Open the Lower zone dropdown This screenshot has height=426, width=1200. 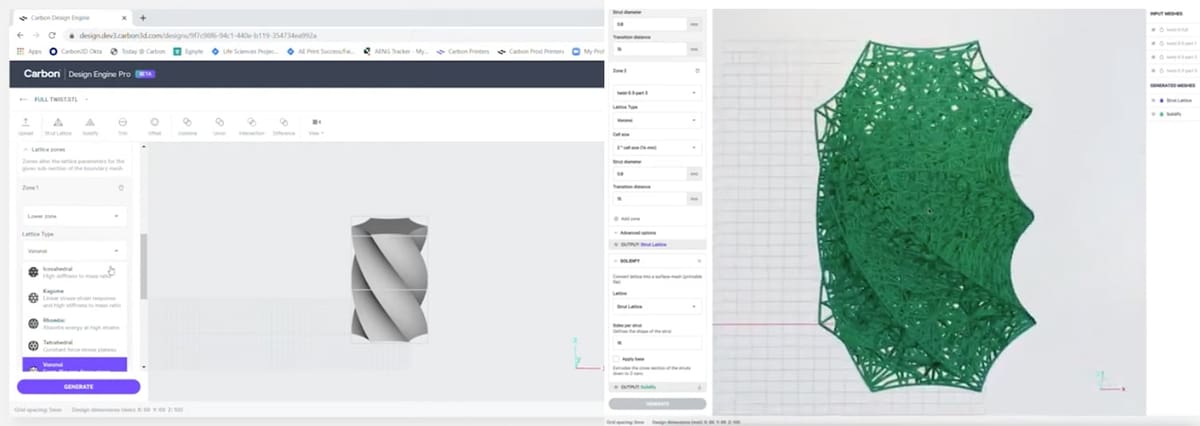coord(74,215)
